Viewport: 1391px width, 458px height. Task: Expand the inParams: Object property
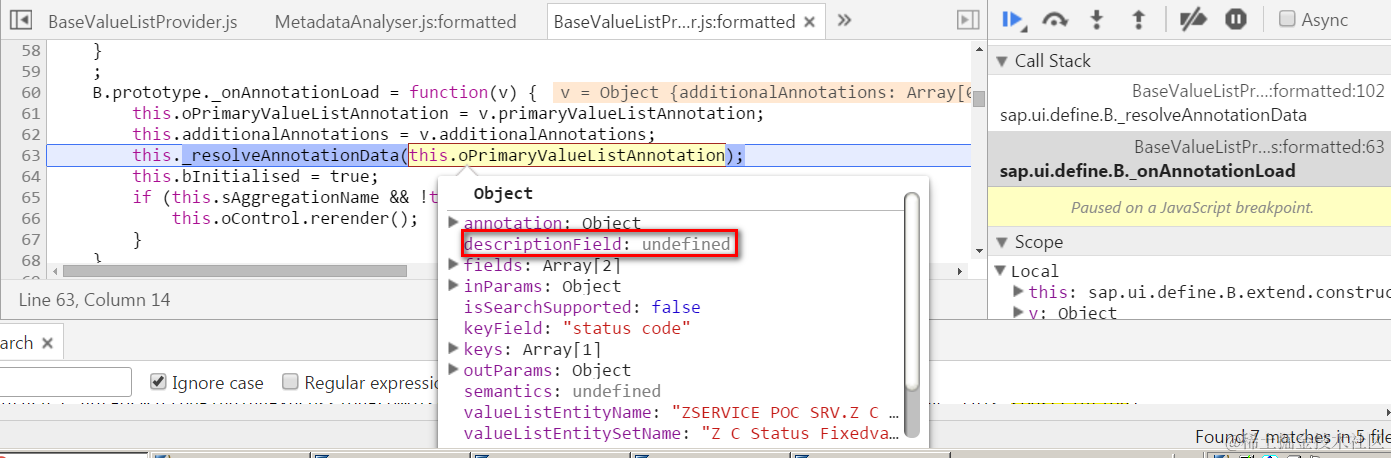pyautogui.click(x=453, y=286)
